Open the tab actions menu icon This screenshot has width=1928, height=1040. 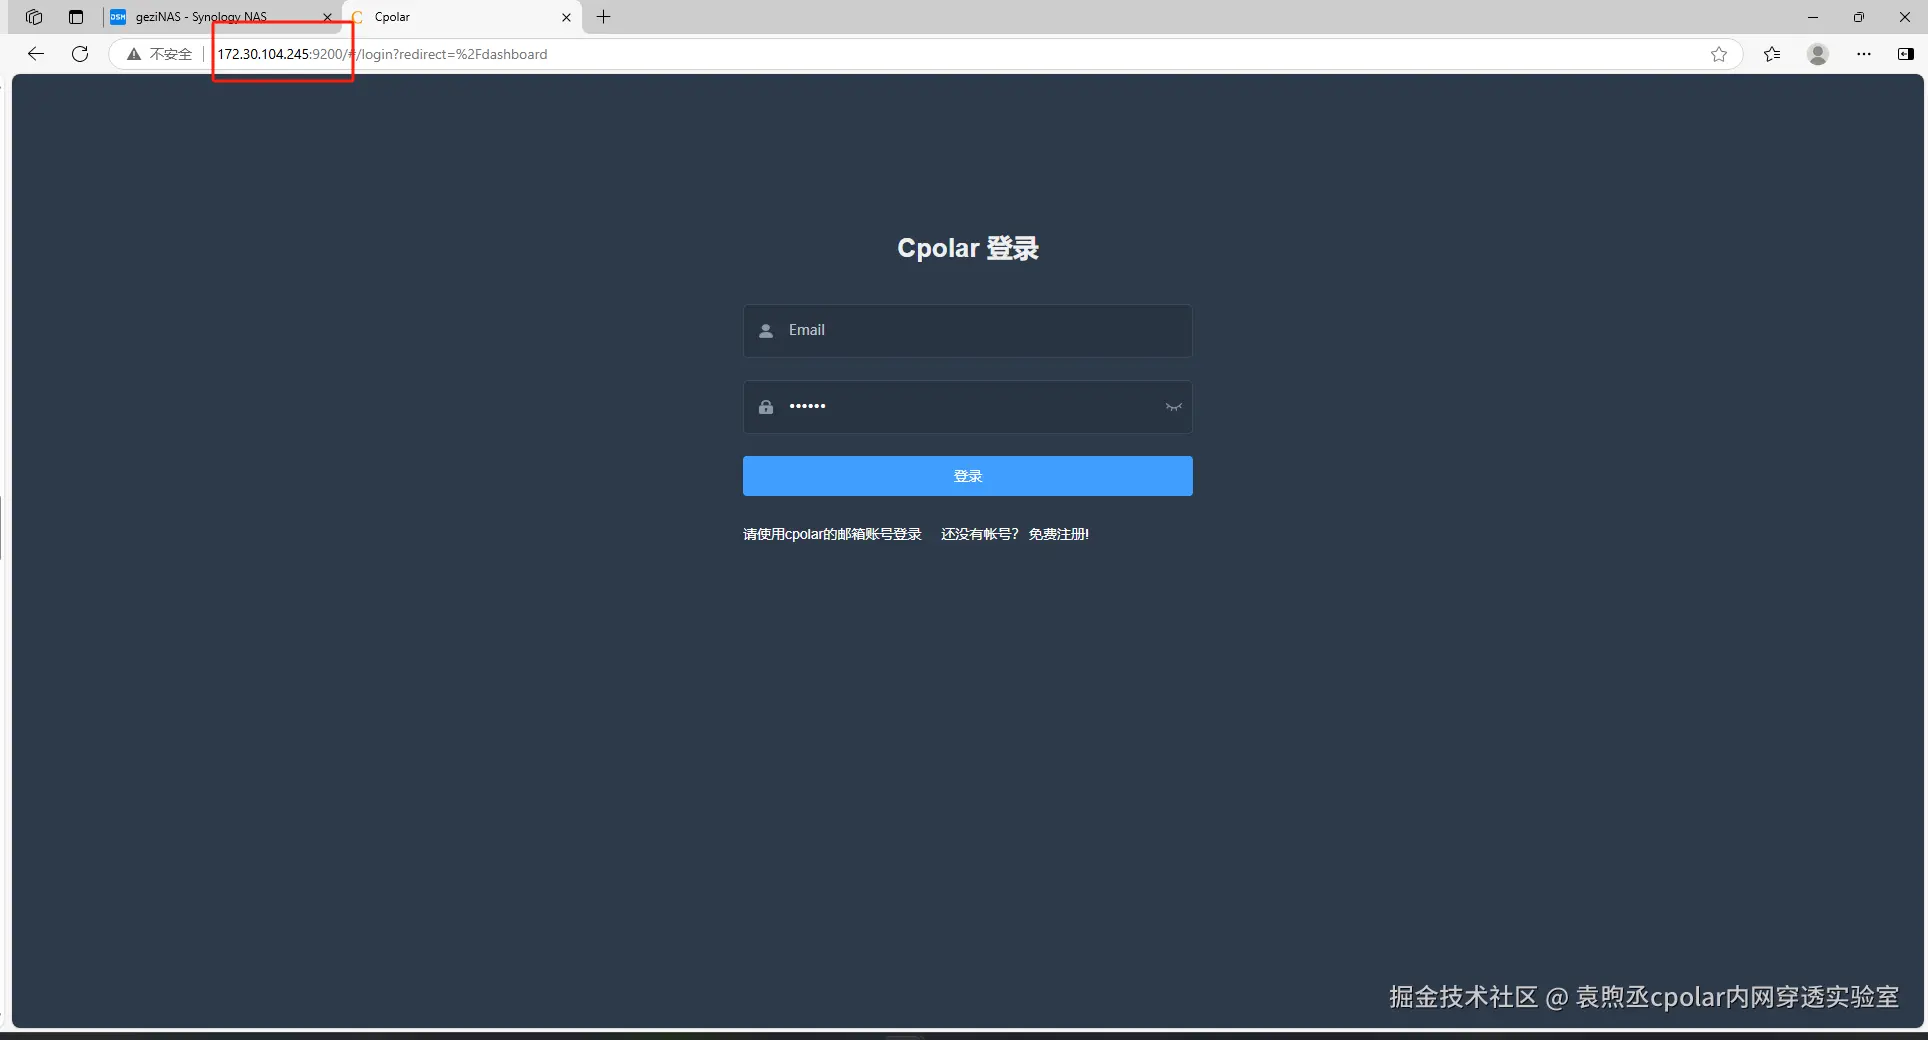tap(76, 17)
